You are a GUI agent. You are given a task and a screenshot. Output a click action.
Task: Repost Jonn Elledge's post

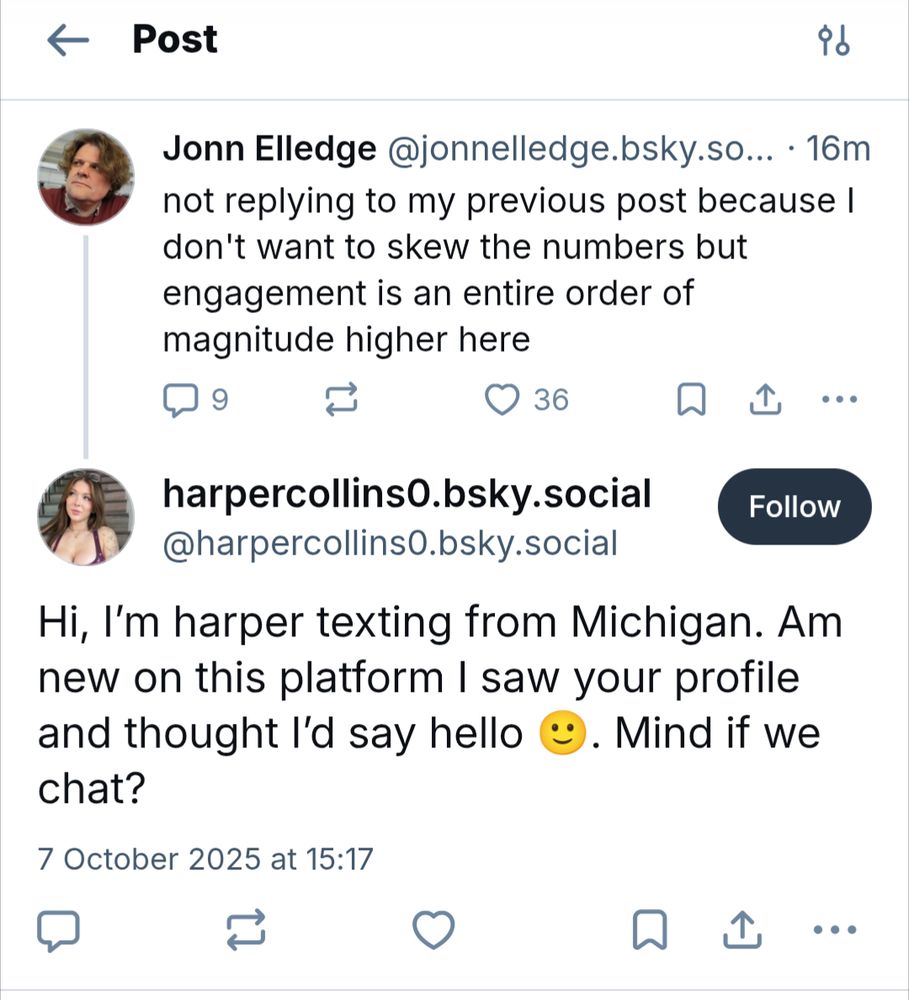[343, 401]
